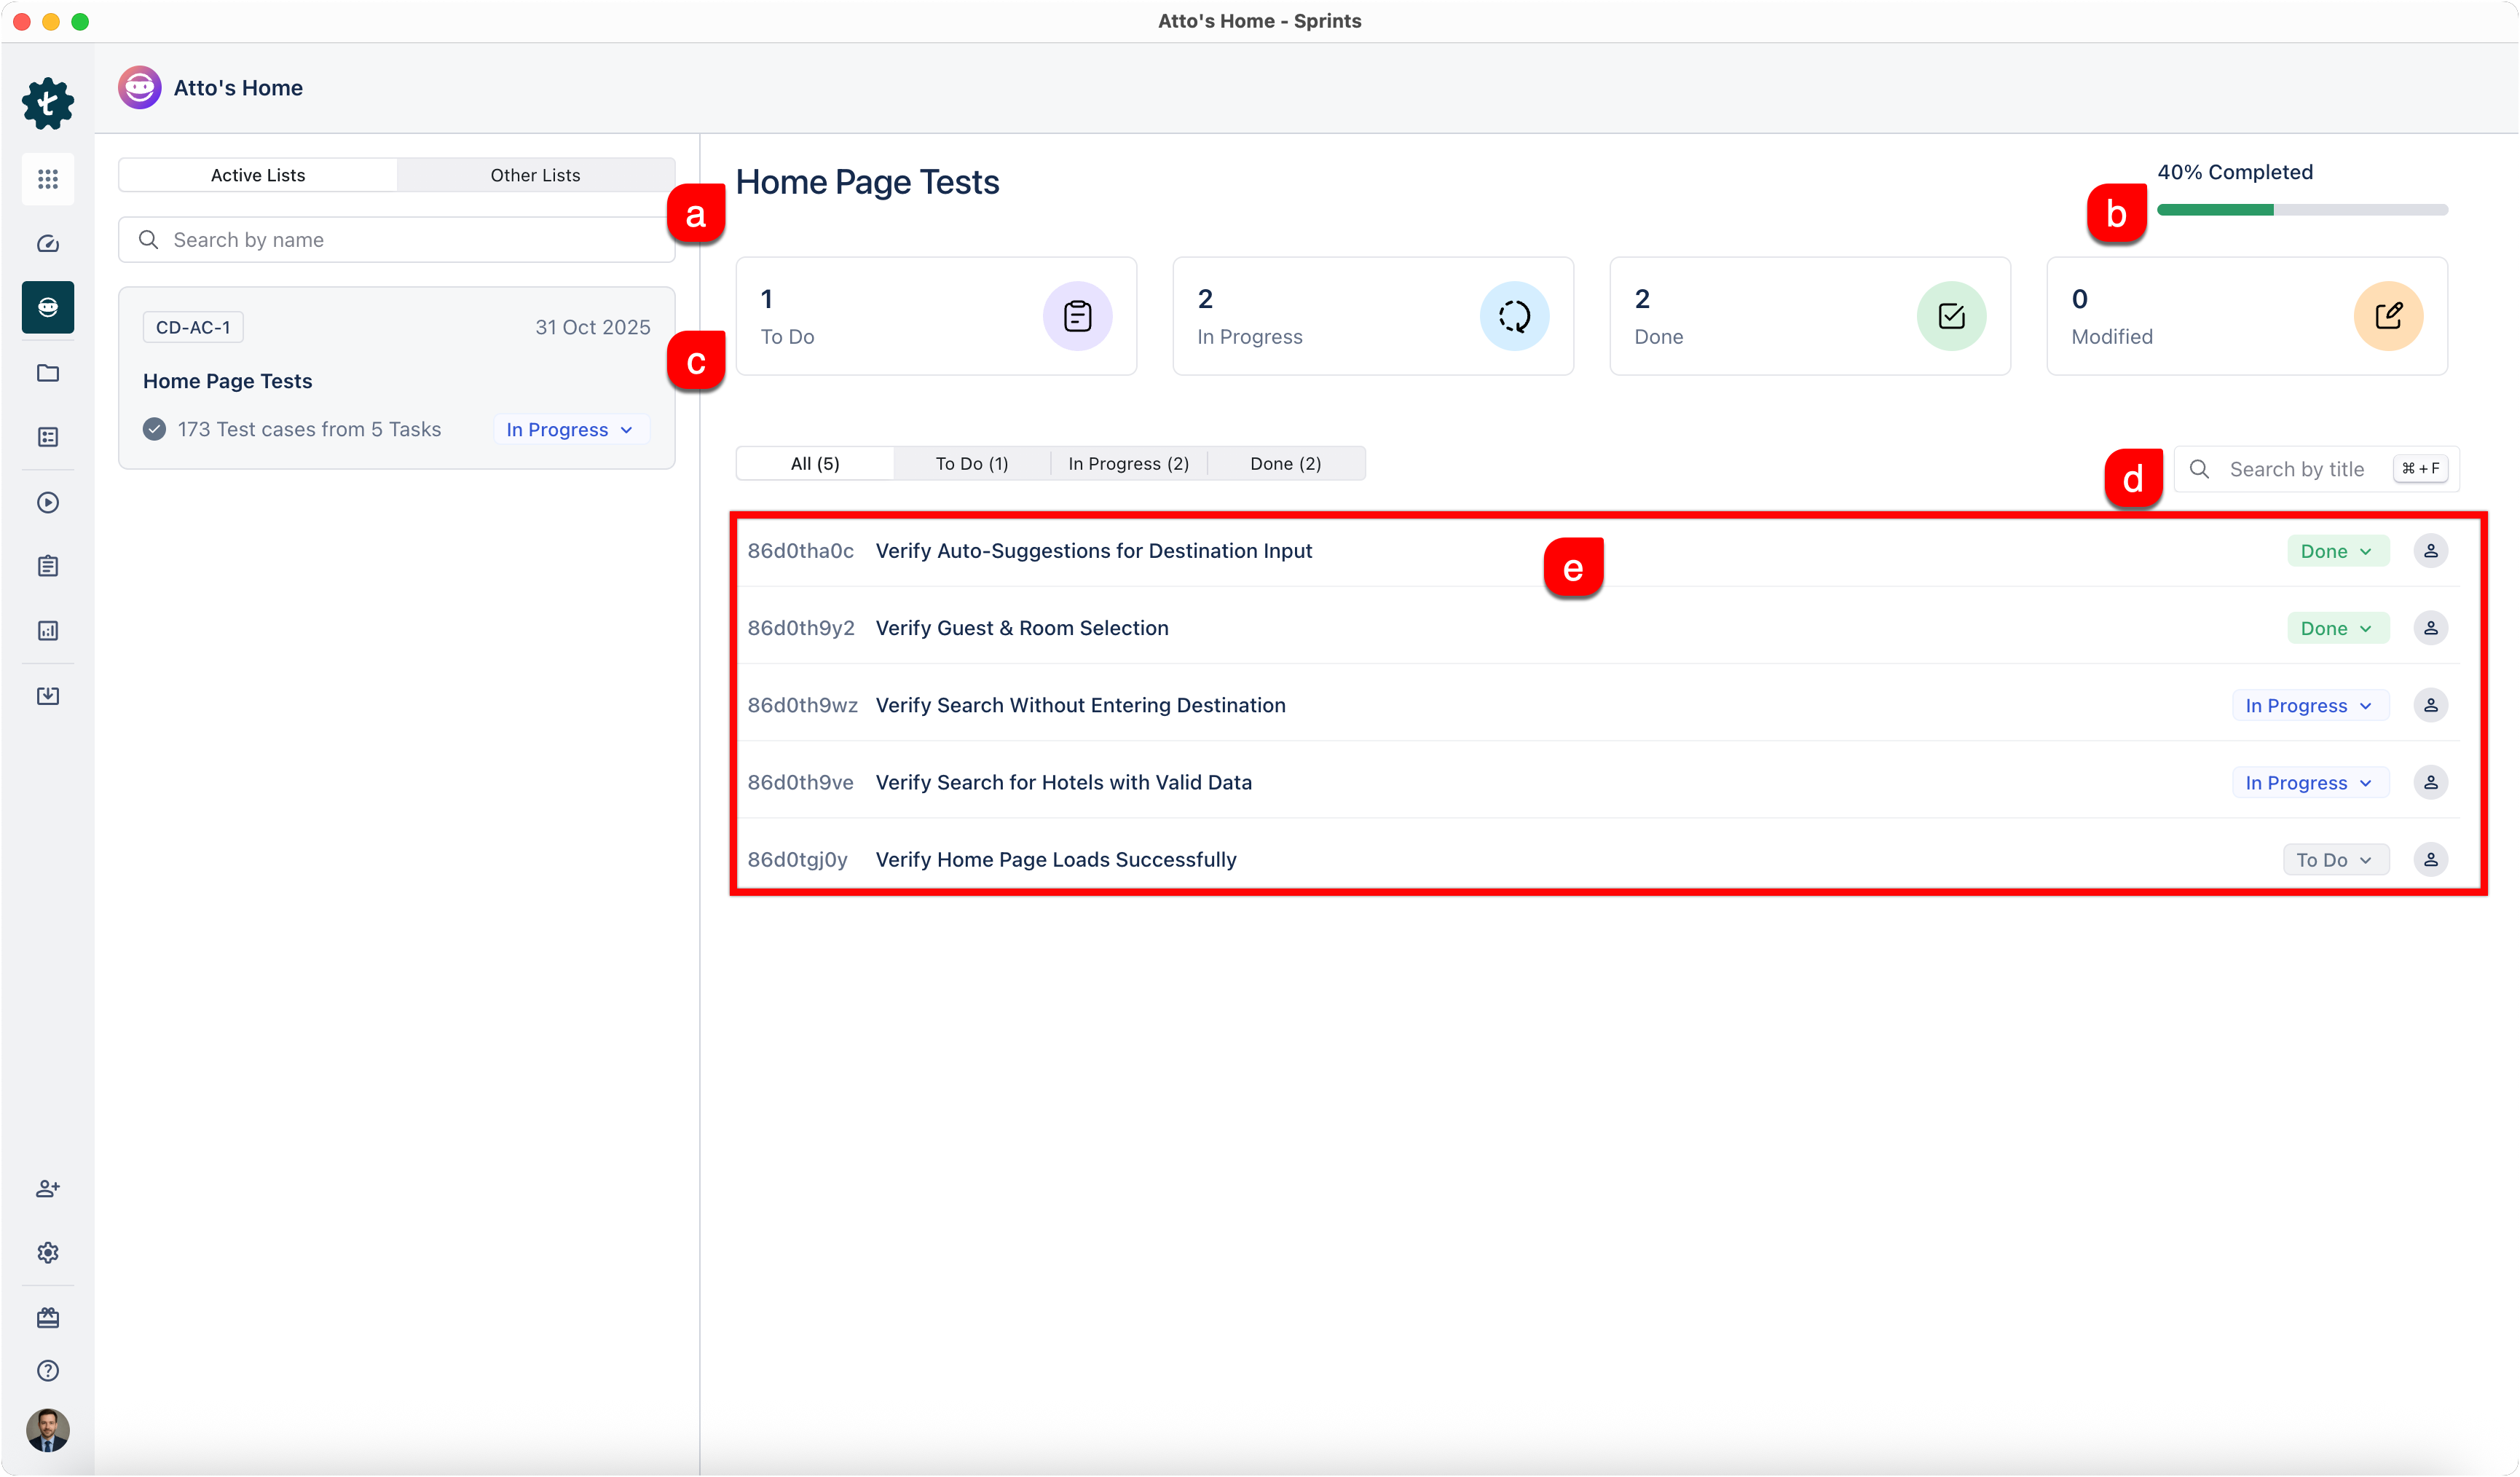
Task: Open the profile avatar at bottom left
Action: pos(48,1430)
